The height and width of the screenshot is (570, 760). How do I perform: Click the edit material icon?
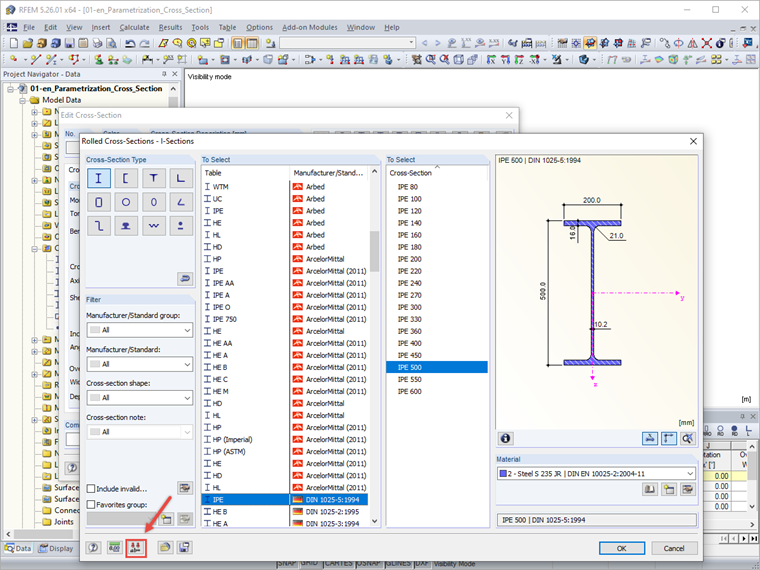tap(687, 489)
